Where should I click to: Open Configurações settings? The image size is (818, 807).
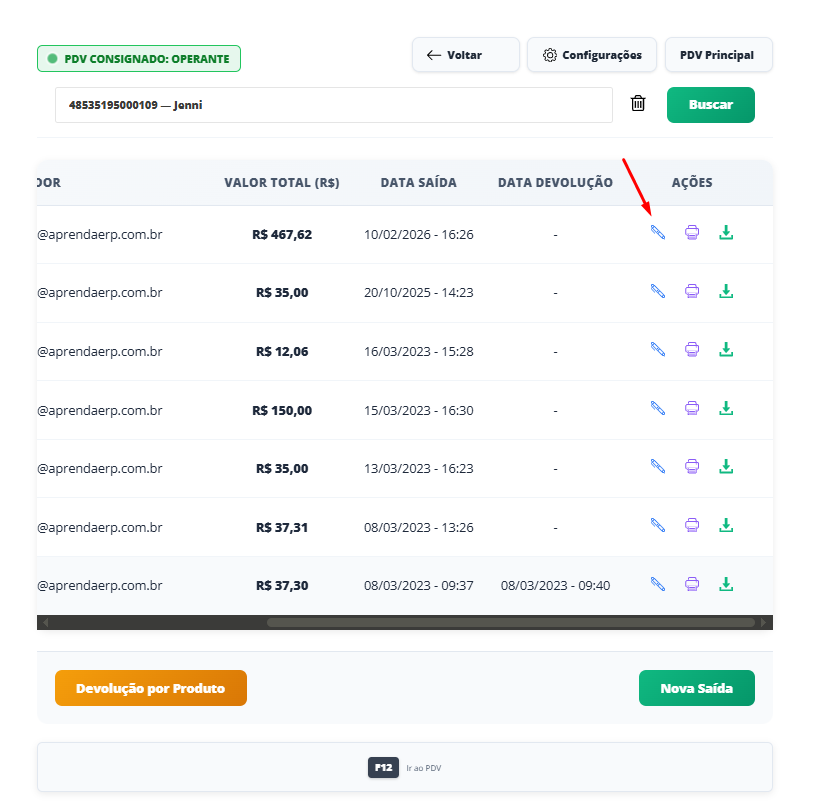[x=592, y=55]
